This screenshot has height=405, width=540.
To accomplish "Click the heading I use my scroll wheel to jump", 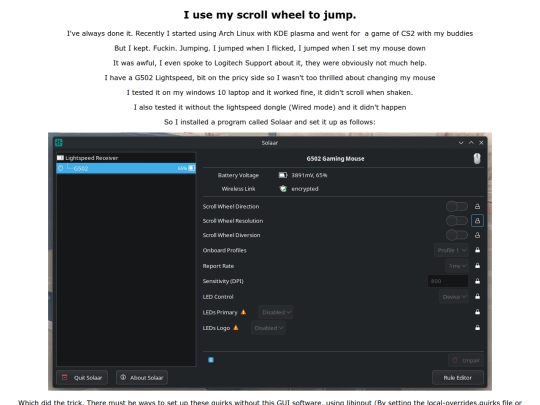I will pyautogui.click(x=270, y=15).
